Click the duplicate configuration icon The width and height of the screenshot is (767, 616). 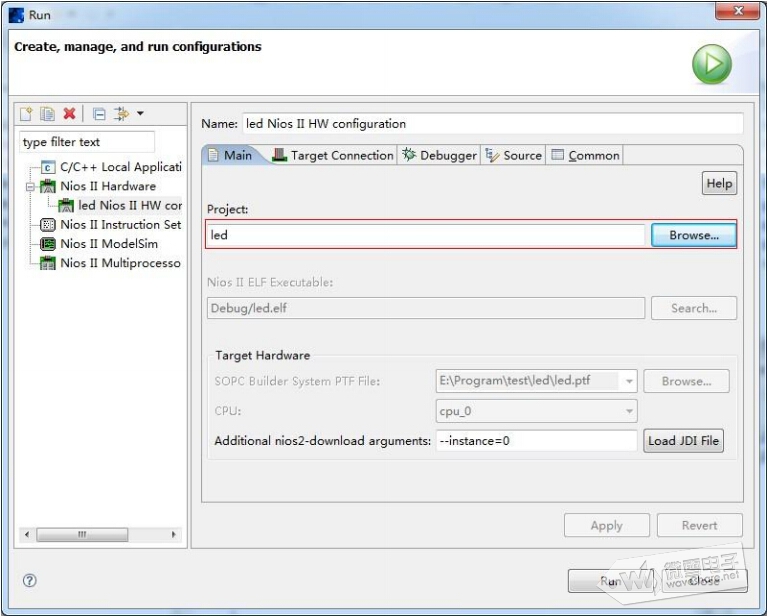point(47,114)
